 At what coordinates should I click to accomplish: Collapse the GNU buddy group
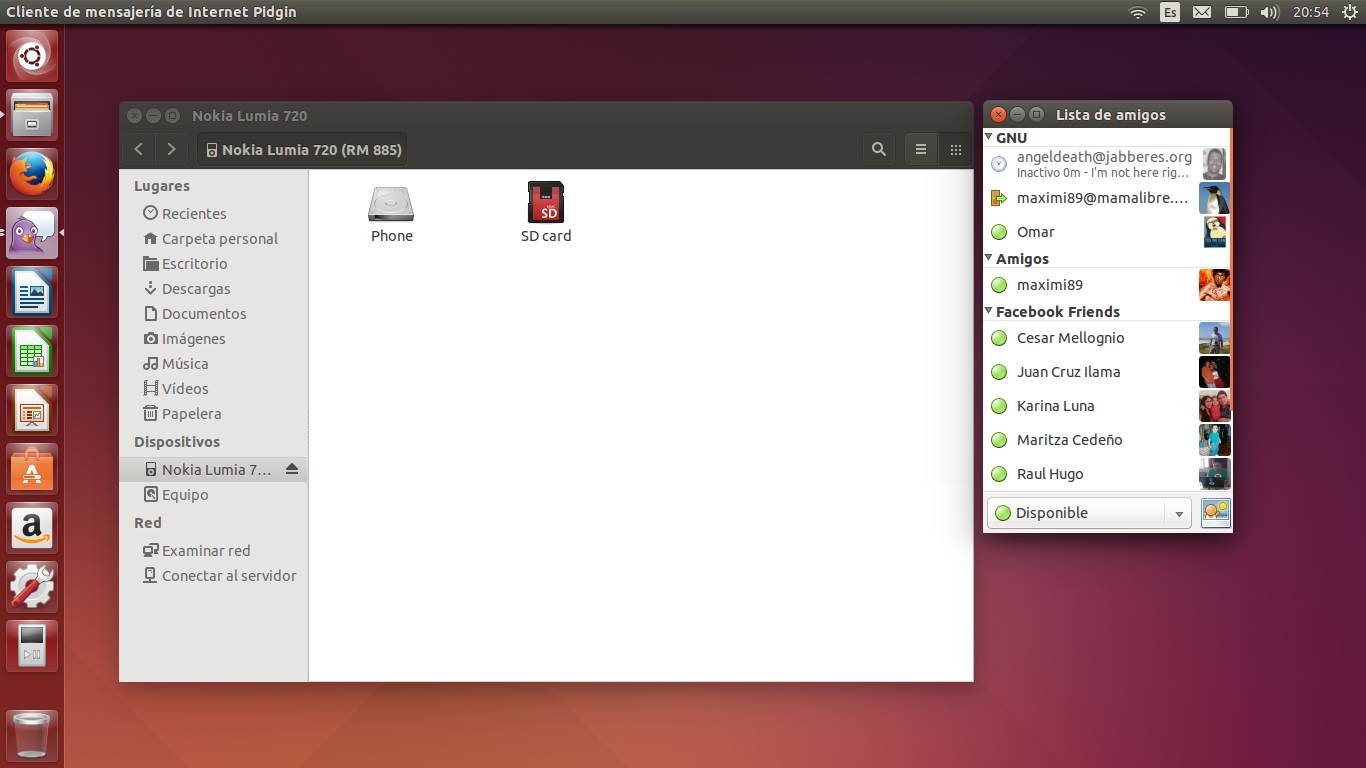989,137
